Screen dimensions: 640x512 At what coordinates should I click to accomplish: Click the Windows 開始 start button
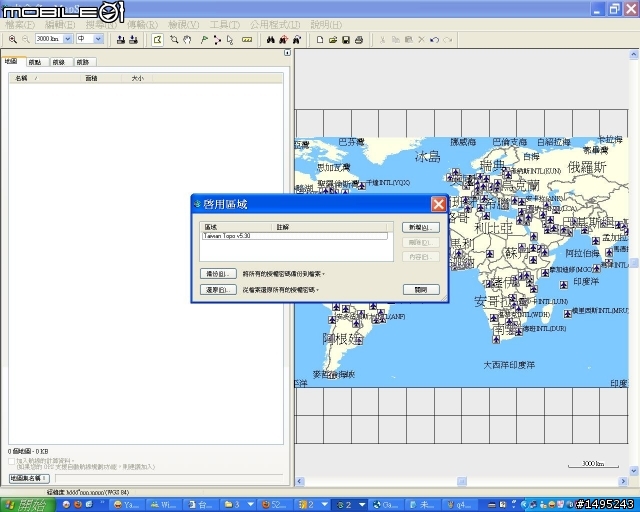(x=27, y=505)
